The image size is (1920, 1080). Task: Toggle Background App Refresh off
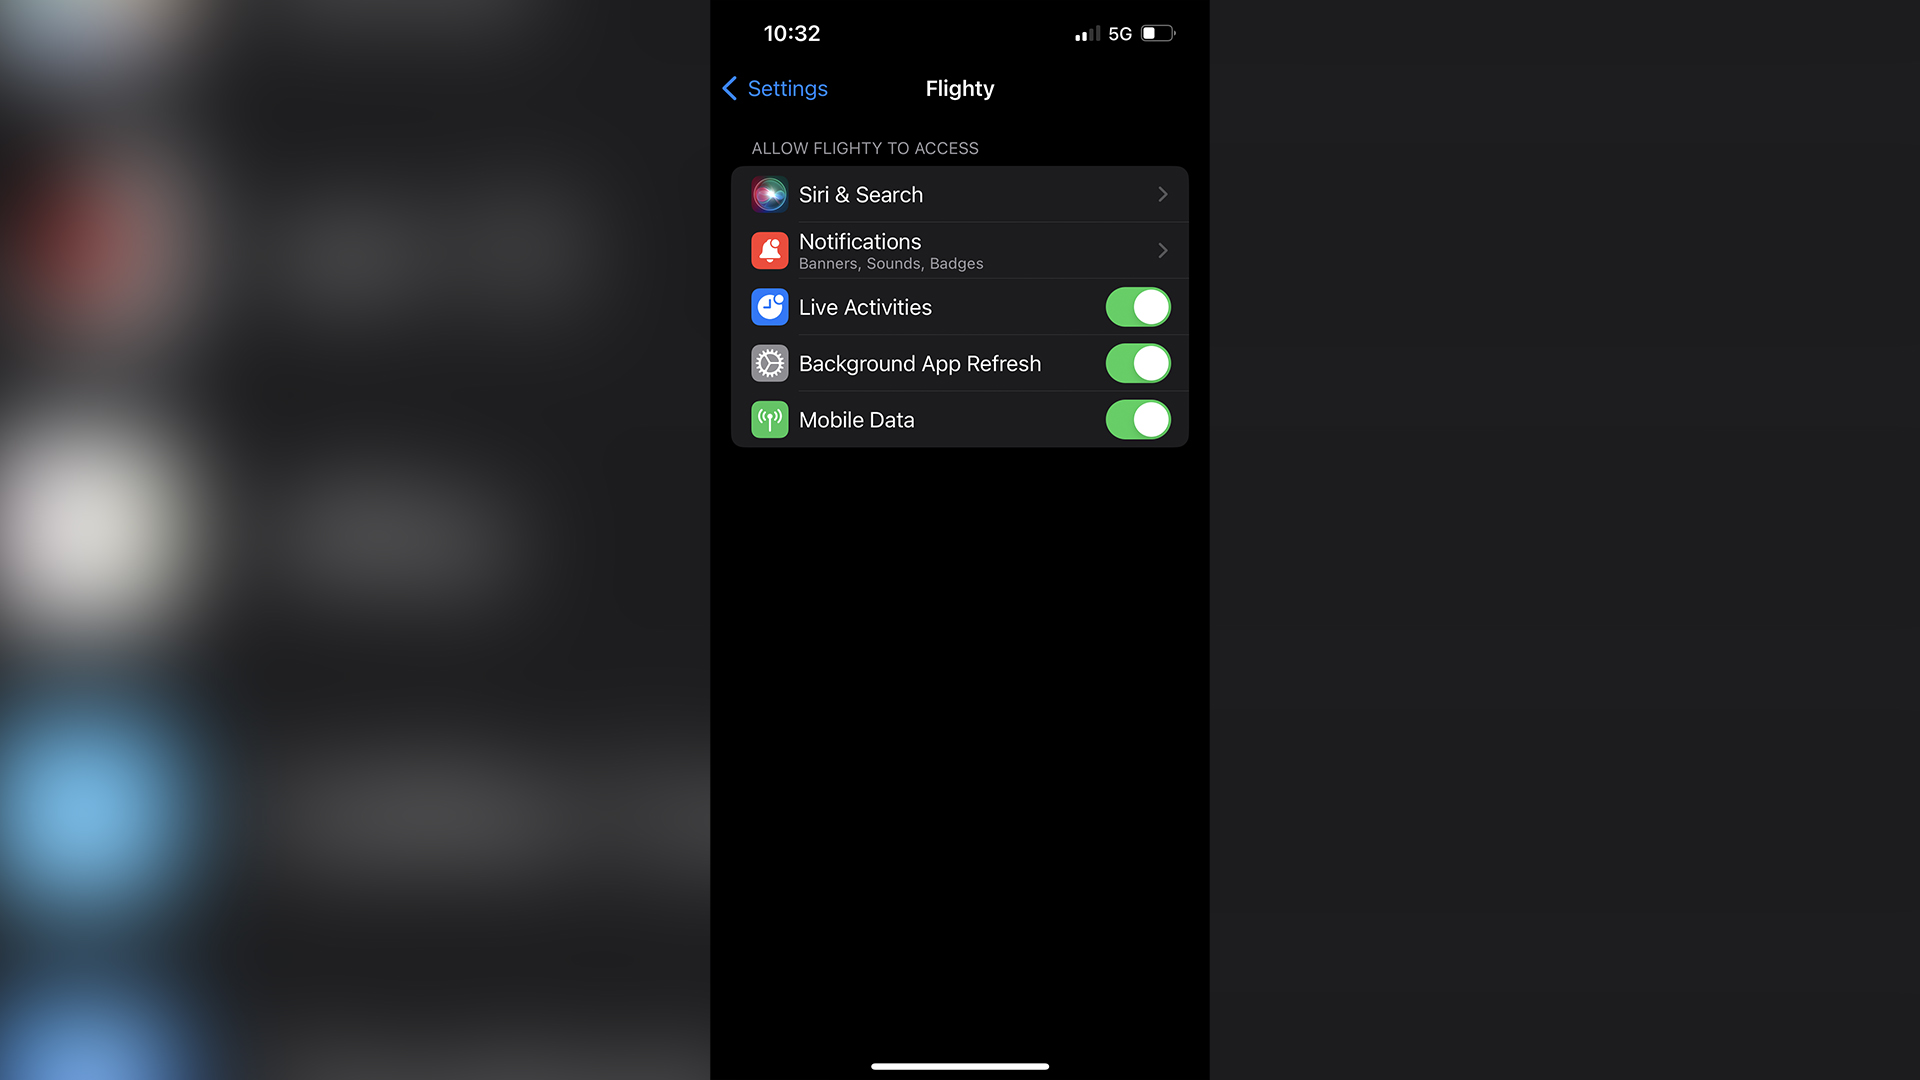point(1137,363)
